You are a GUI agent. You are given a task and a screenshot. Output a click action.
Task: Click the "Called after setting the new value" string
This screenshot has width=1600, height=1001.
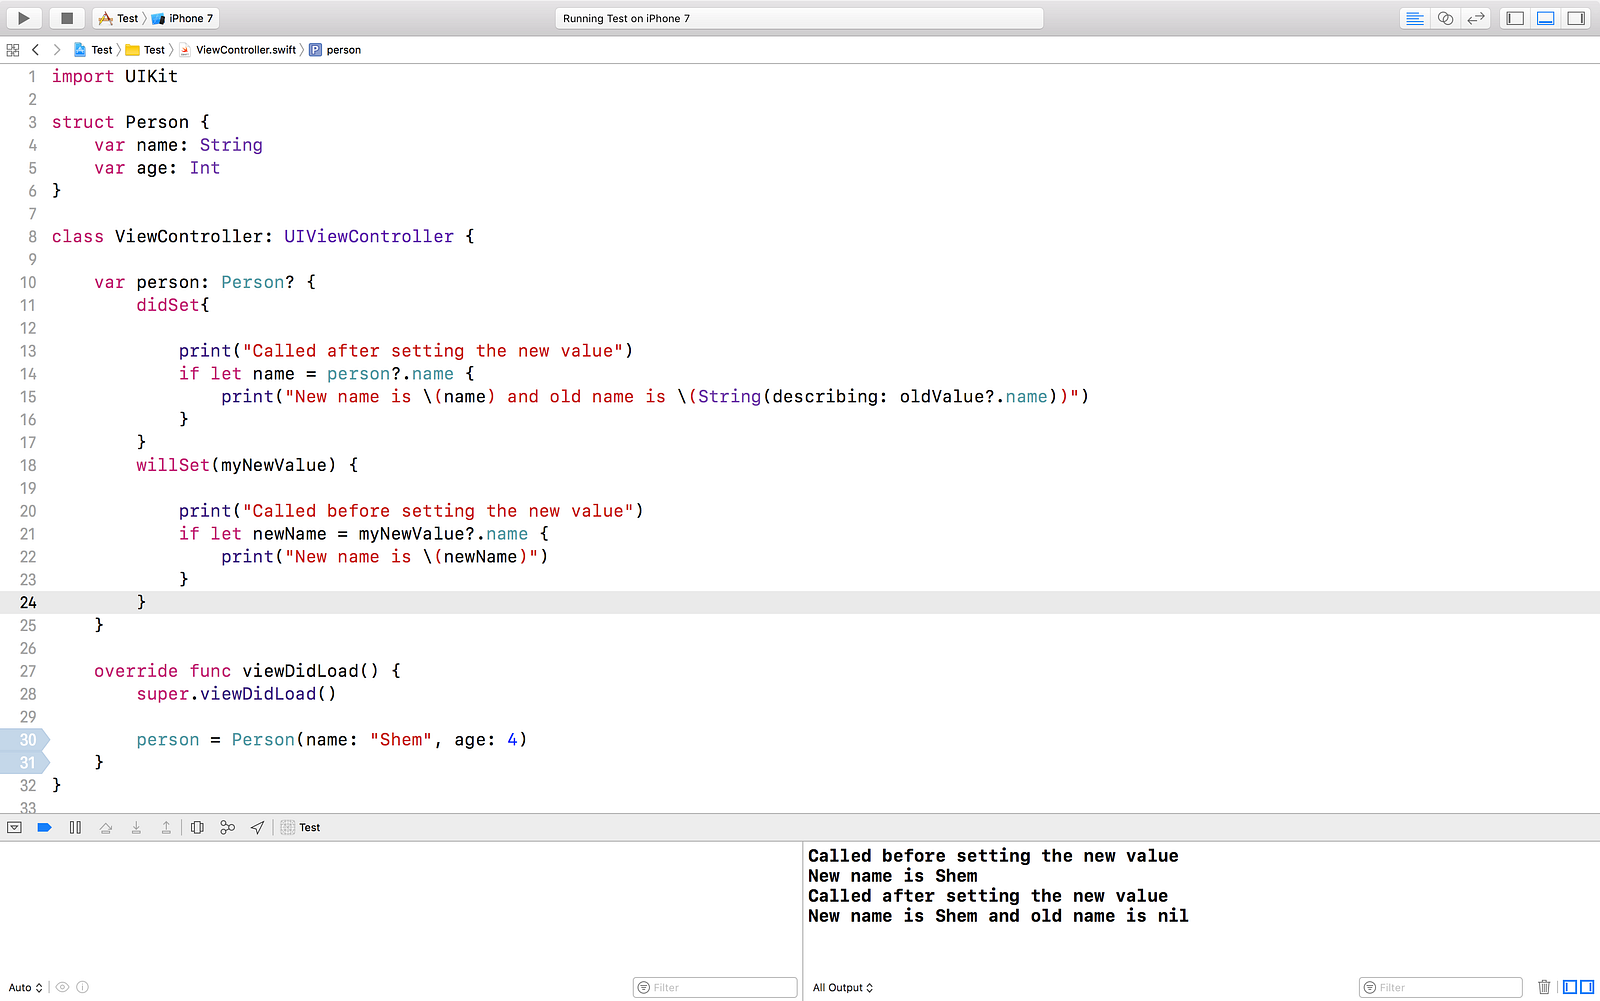433,352
